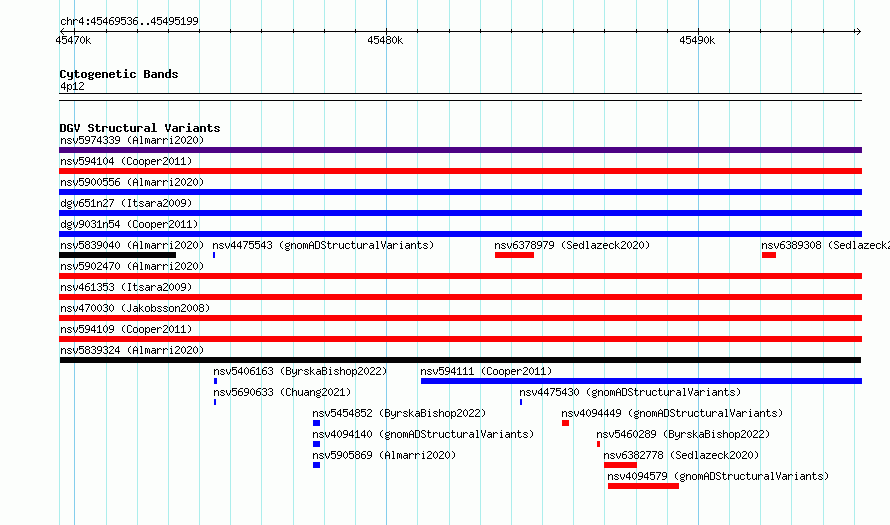Open variant label nsv5902470 (Almarri2020)
The image size is (890, 525).
[x=132, y=266]
